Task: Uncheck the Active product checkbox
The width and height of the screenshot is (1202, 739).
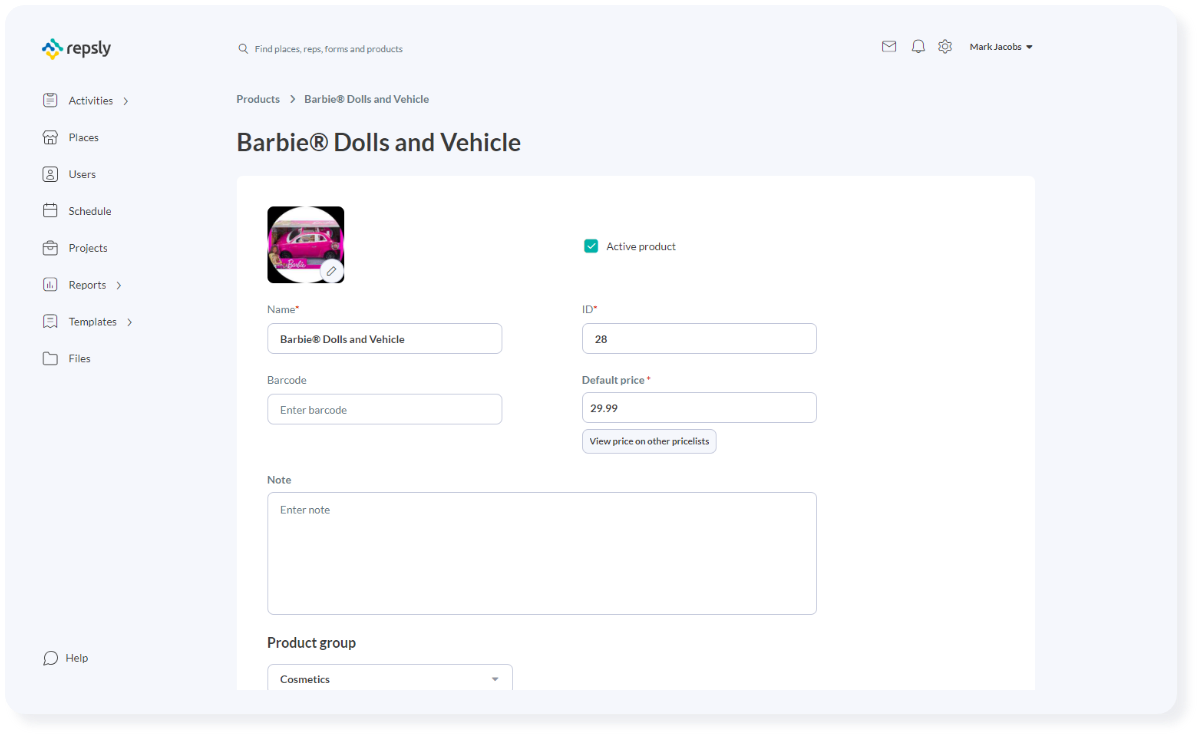Action: [591, 246]
